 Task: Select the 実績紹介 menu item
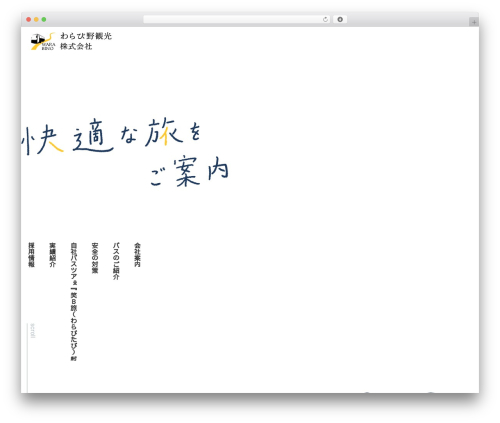tap(53, 255)
